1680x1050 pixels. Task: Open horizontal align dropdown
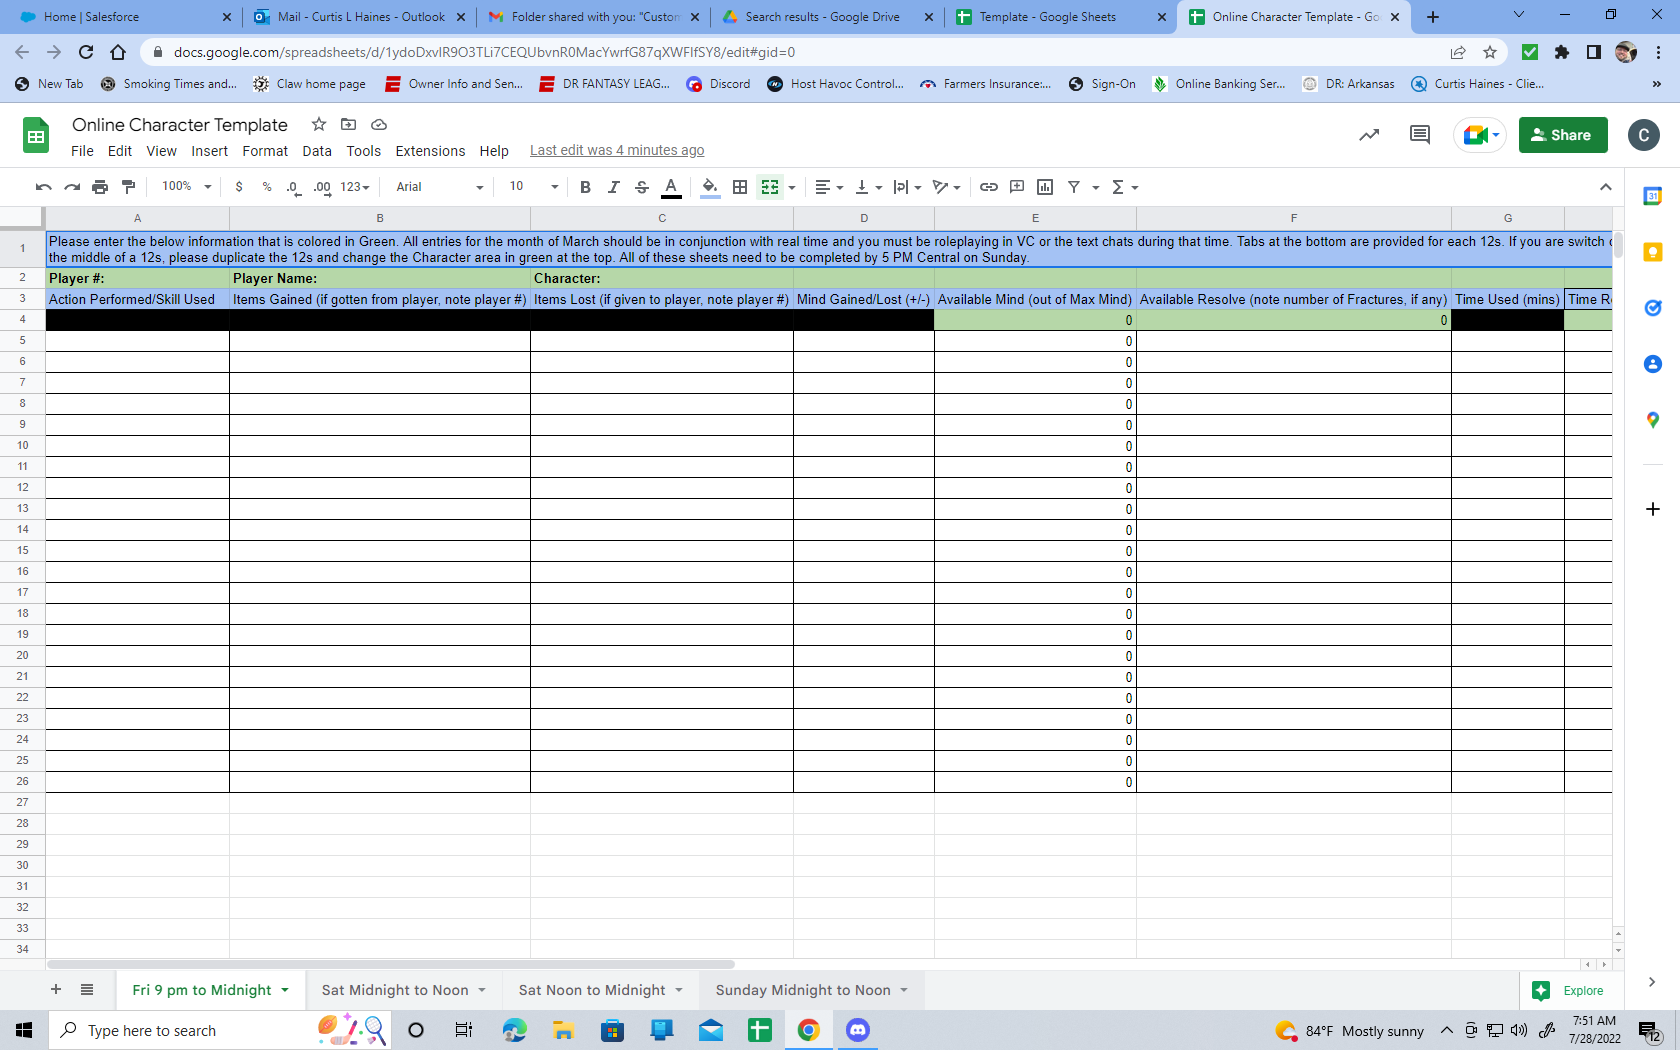coord(829,187)
